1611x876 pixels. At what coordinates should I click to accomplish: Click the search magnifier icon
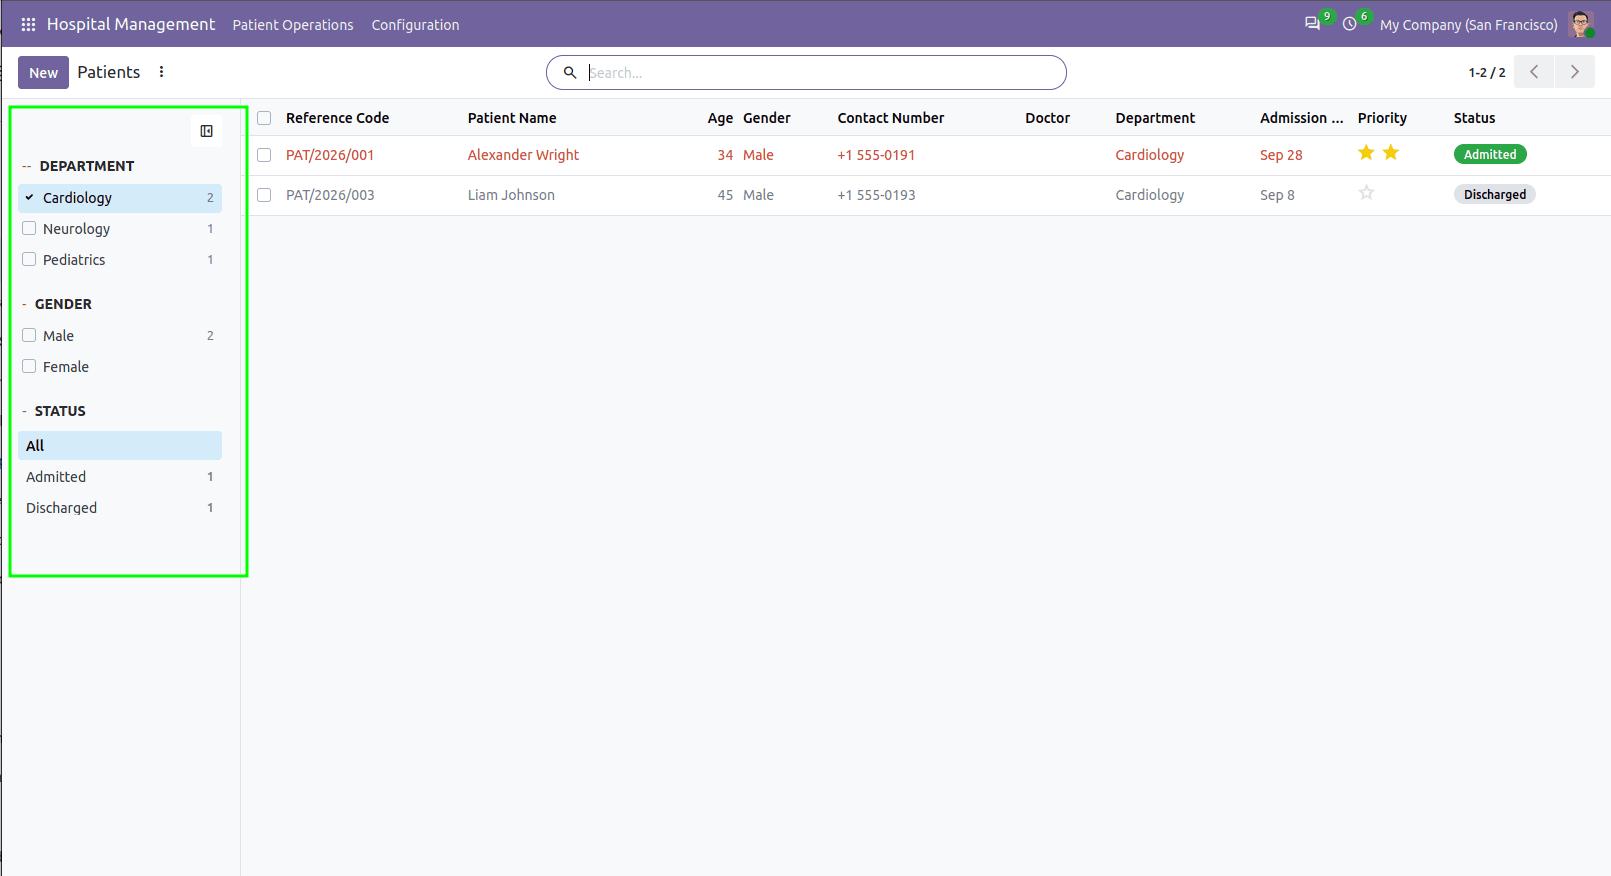[x=570, y=72]
